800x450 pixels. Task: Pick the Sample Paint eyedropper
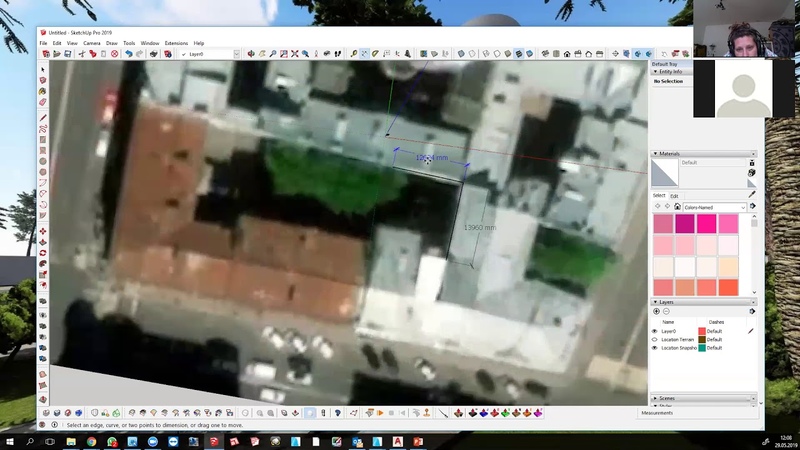[x=752, y=194]
